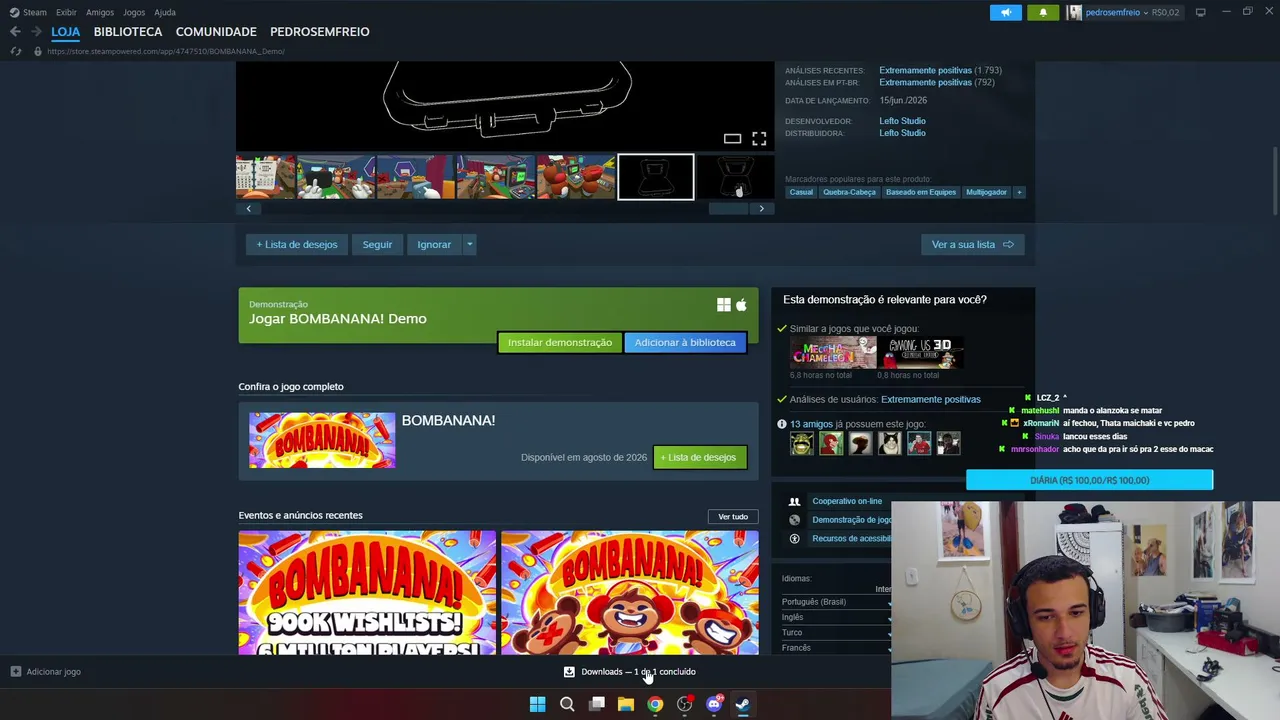Add full game BOMBANANA! to Lista de desejos
The height and width of the screenshot is (720, 1280).
[700, 458]
